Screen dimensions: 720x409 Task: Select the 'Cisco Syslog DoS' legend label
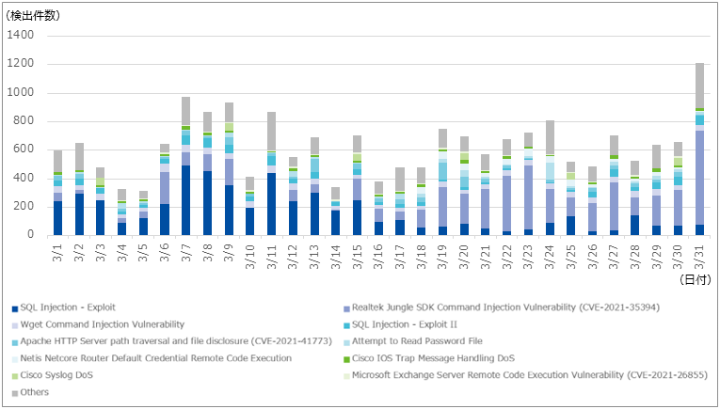(56, 375)
